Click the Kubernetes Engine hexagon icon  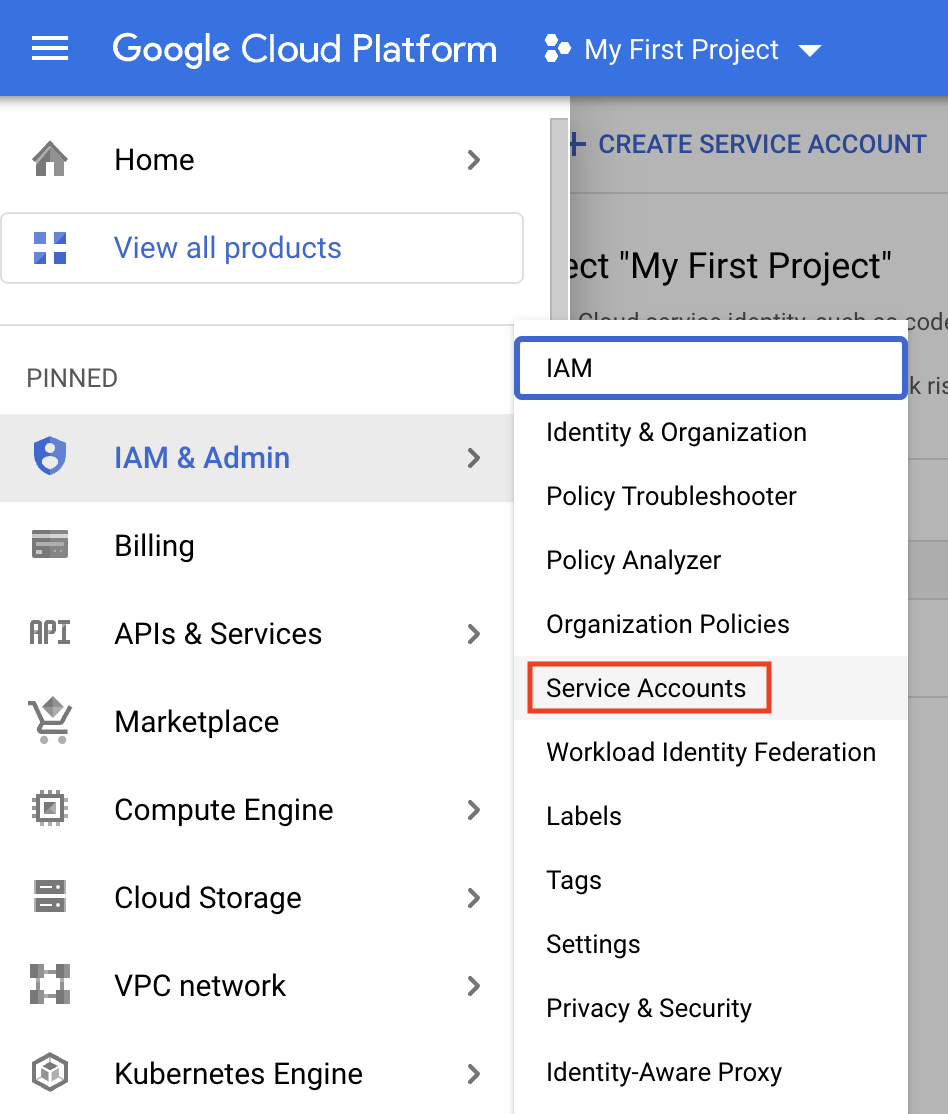(x=50, y=1072)
